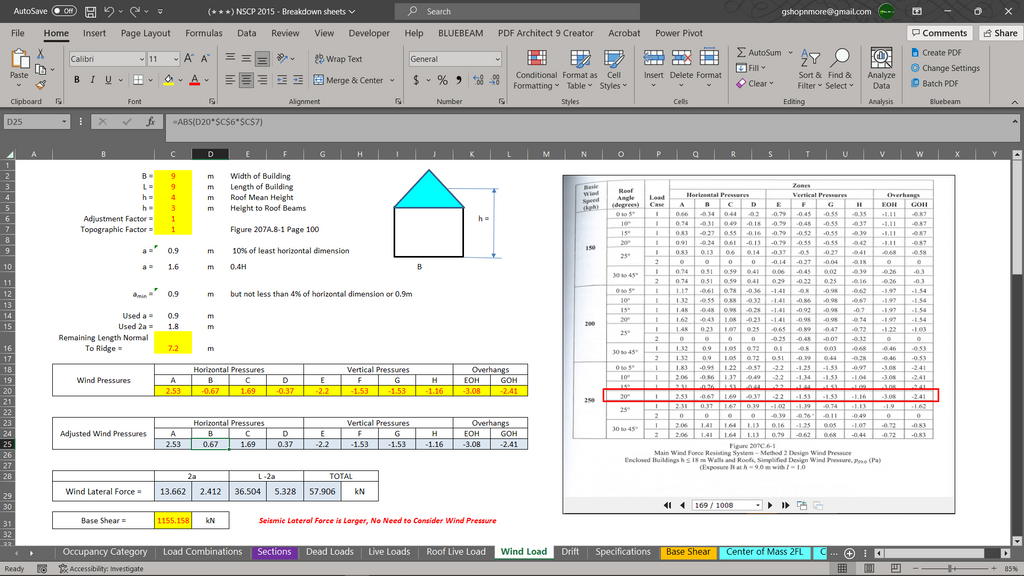Open Format cells menu
1024x576 pixels.
[x=709, y=69]
